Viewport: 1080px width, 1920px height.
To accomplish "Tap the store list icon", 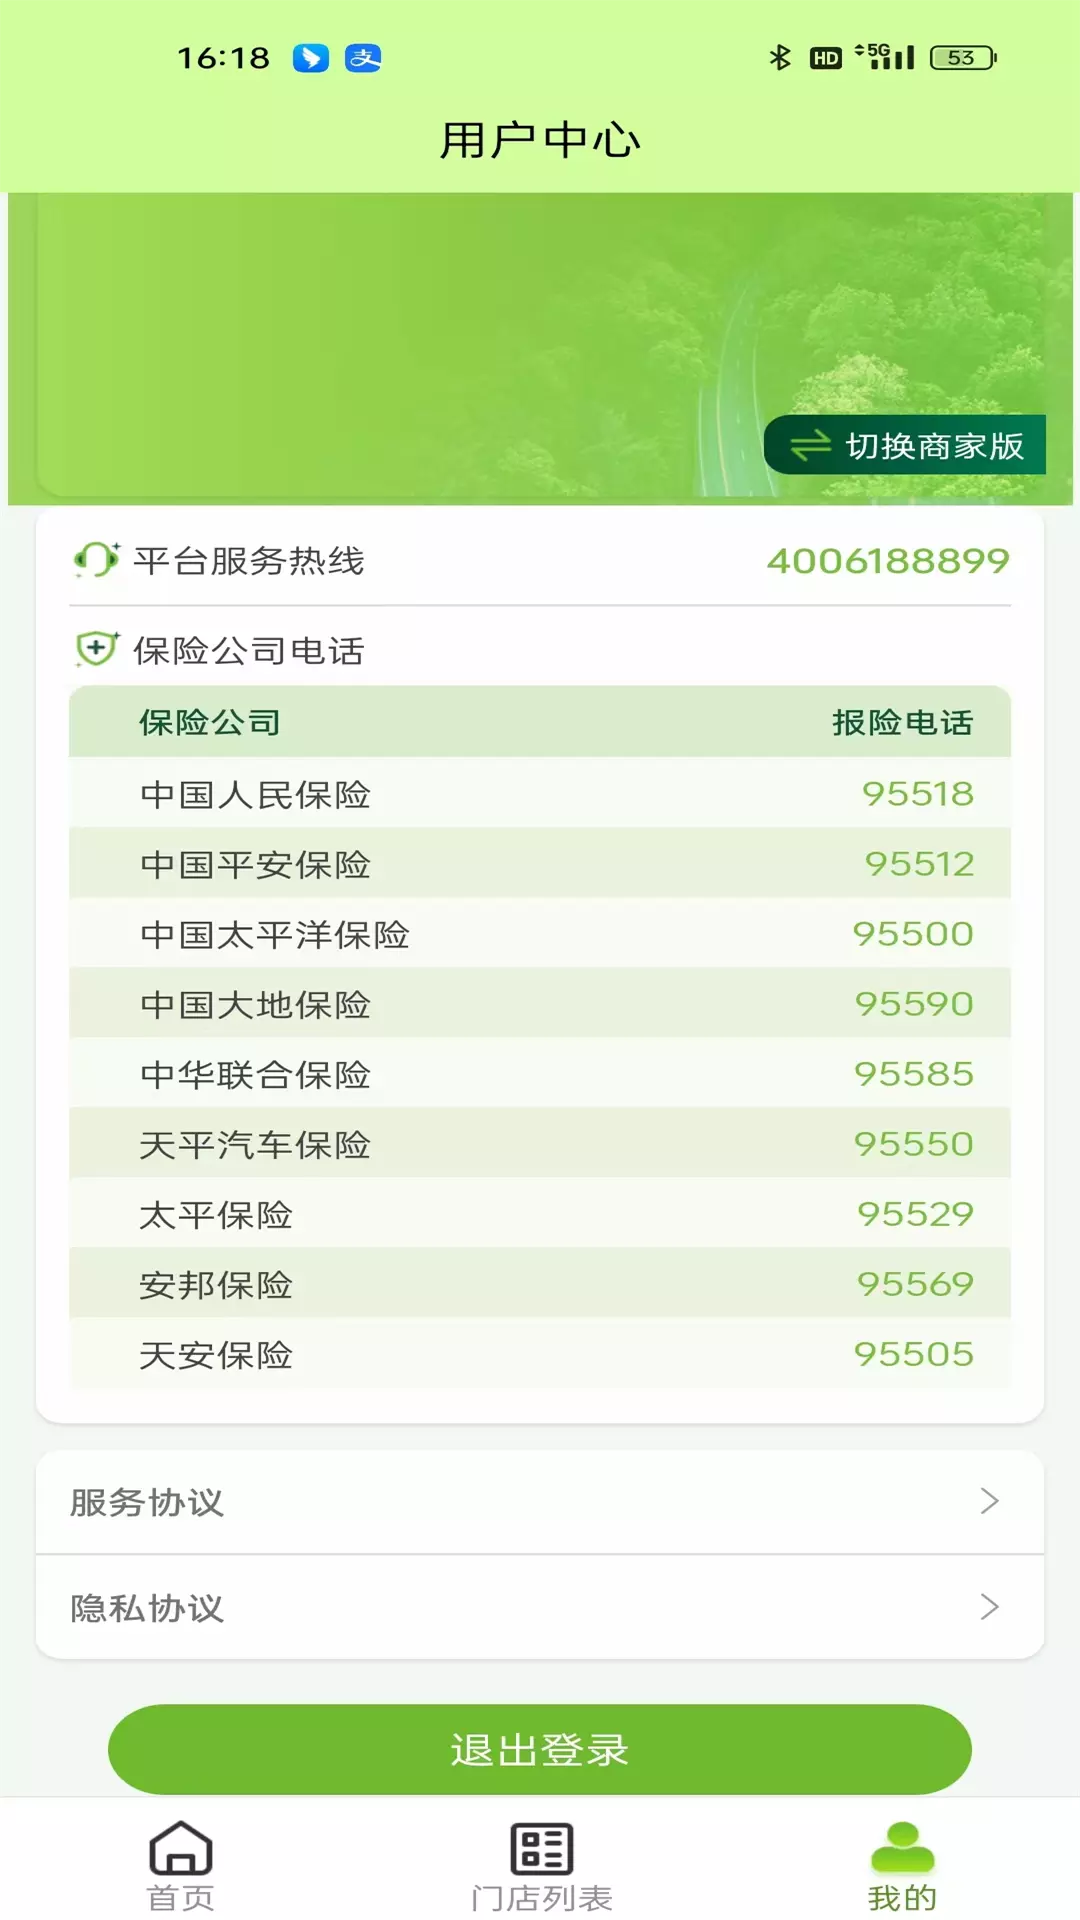I will tap(541, 1847).
